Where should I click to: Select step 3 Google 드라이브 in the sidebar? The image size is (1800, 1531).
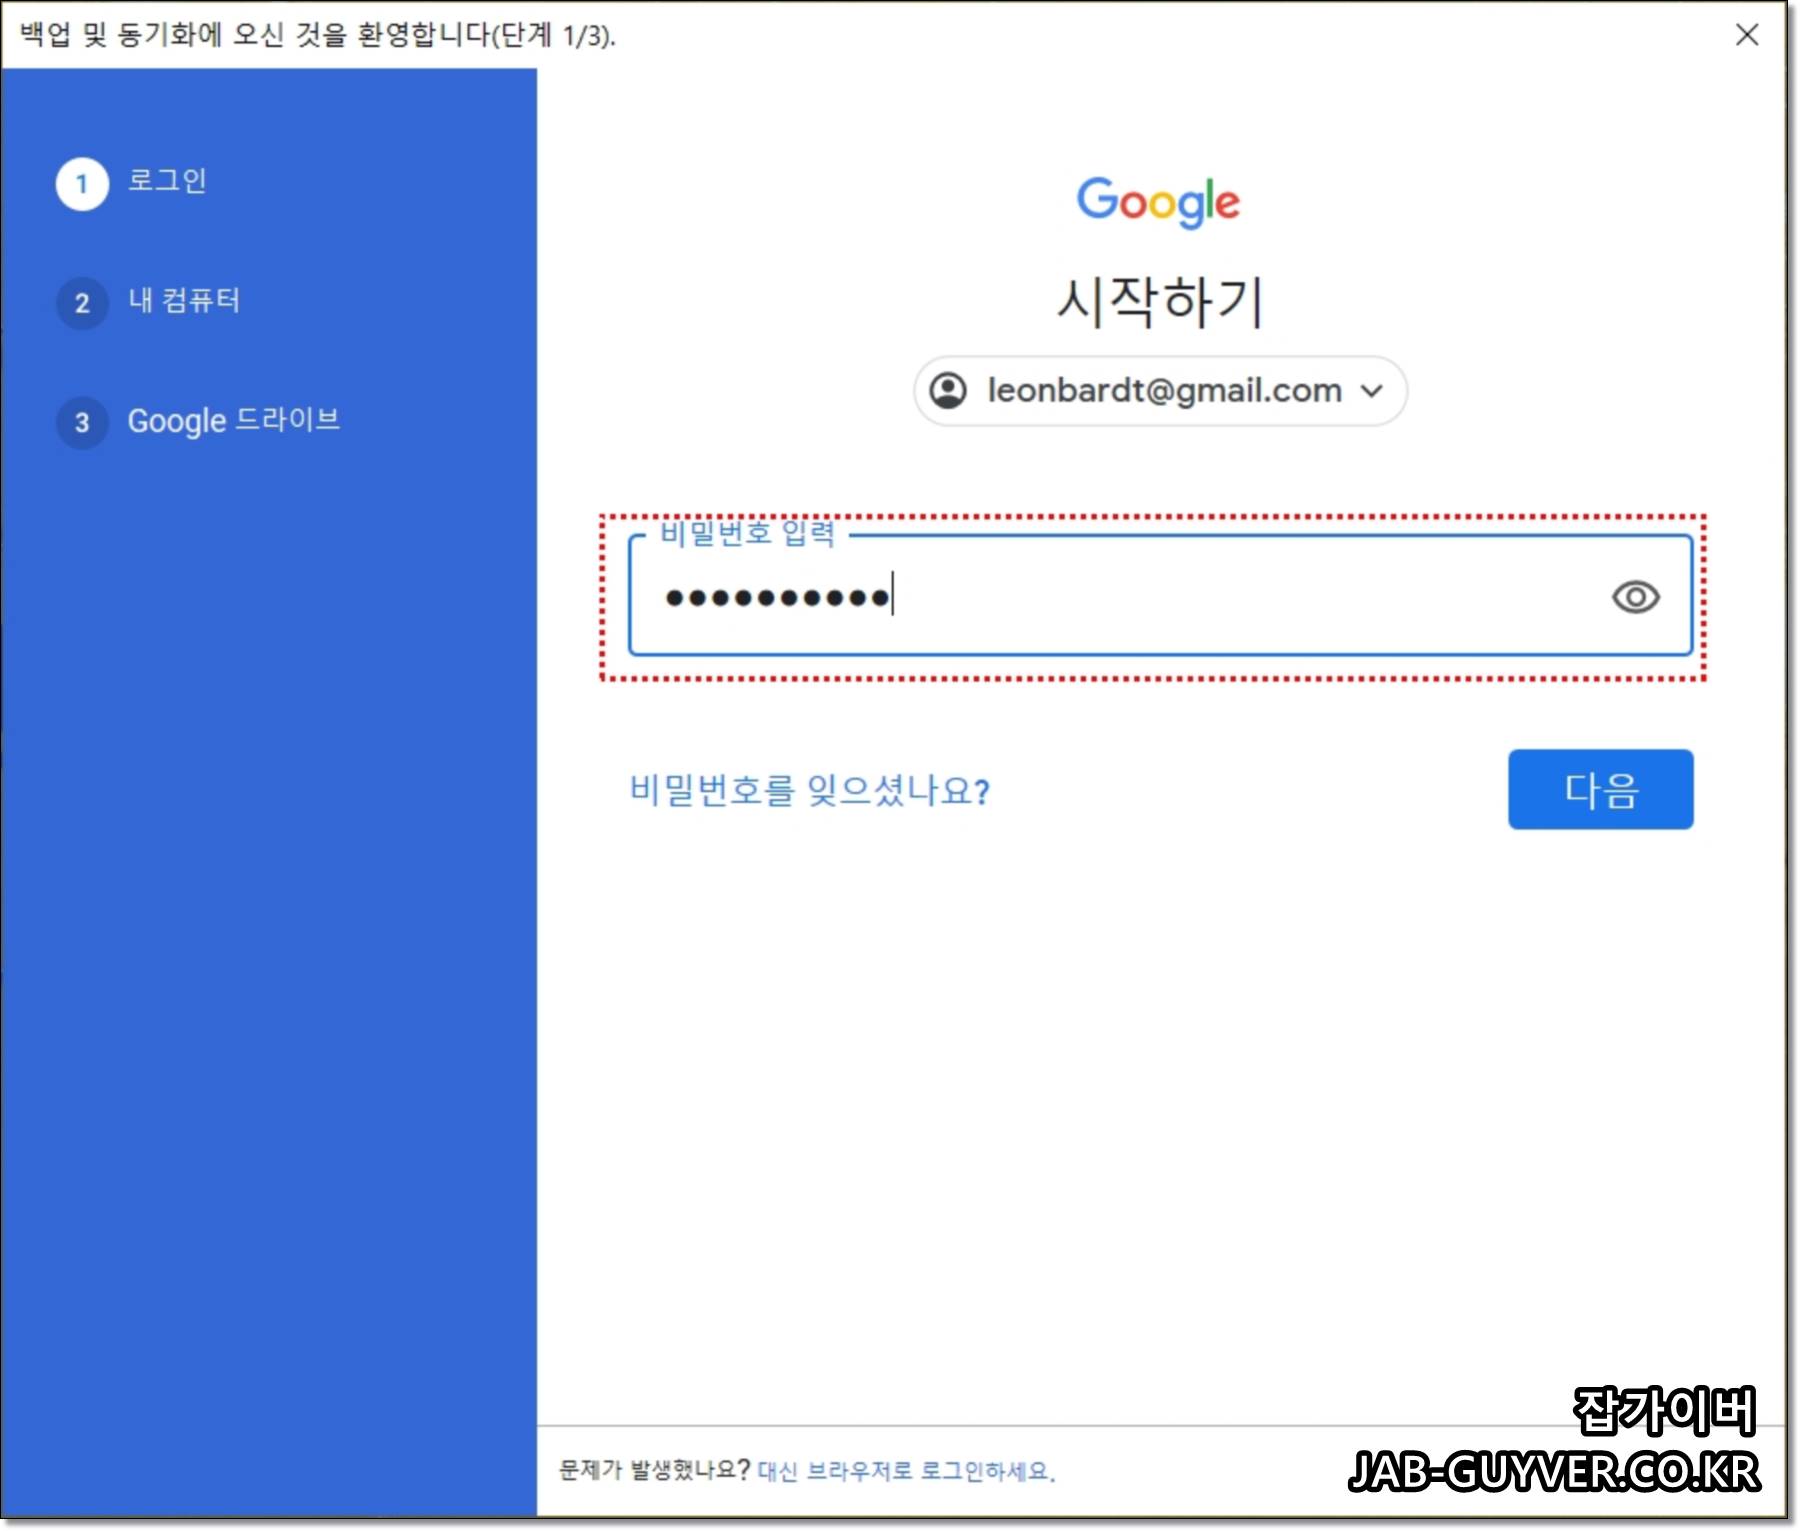(198, 421)
